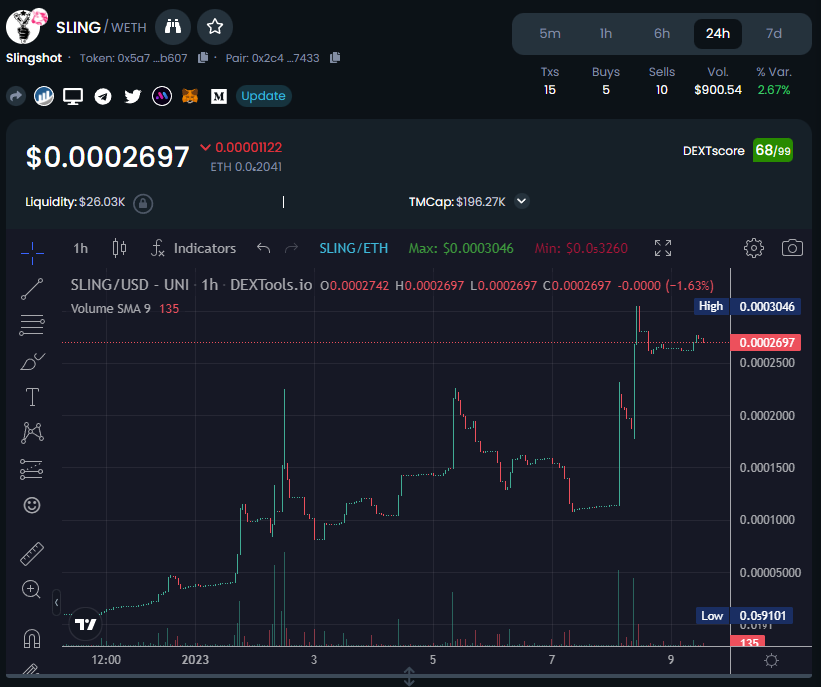Collapse the drawing toolbar arrow
This screenshot has width=821, height=687.
57,603
